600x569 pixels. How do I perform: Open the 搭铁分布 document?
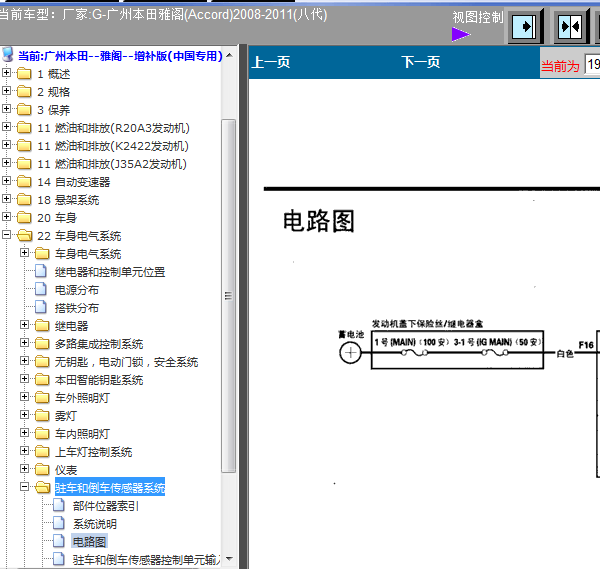pyautogui.click(x=77, y=308)
